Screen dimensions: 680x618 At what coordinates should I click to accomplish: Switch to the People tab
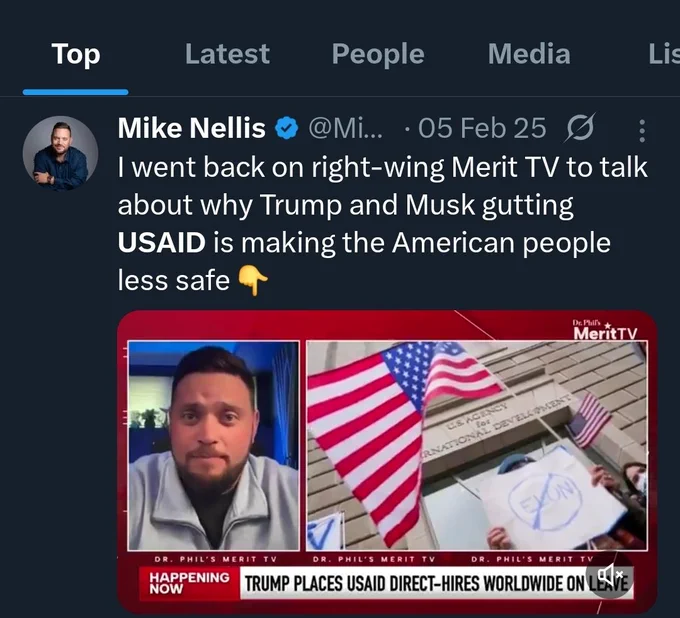pyautogui.click(x=378, y=54)
